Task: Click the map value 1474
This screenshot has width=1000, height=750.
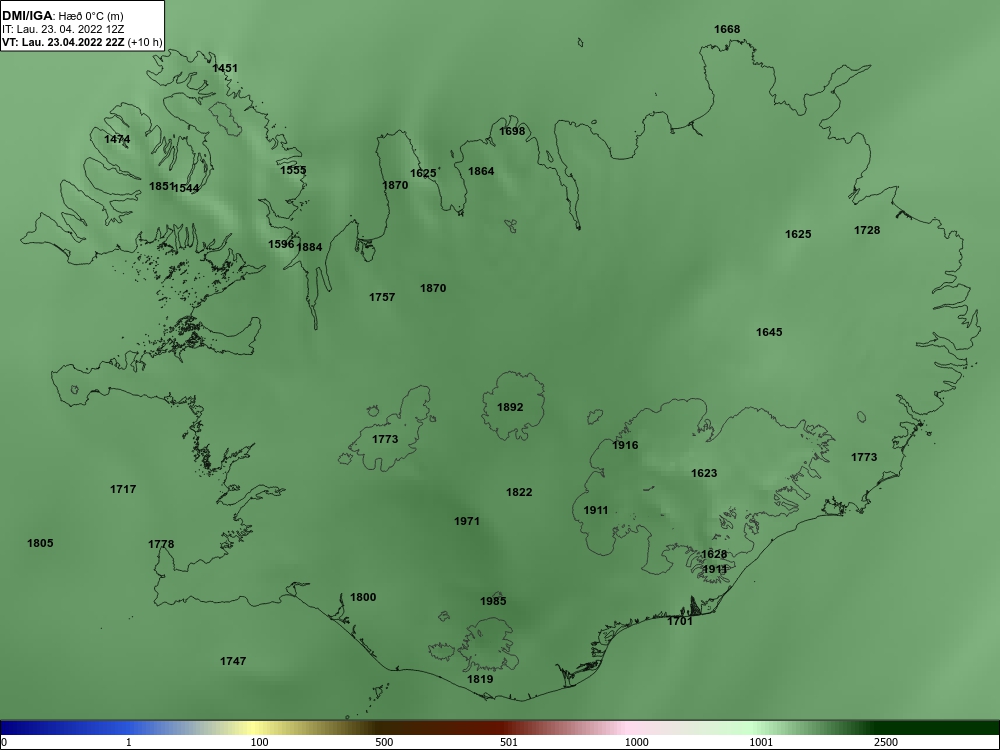Action: tap(117, 139)
